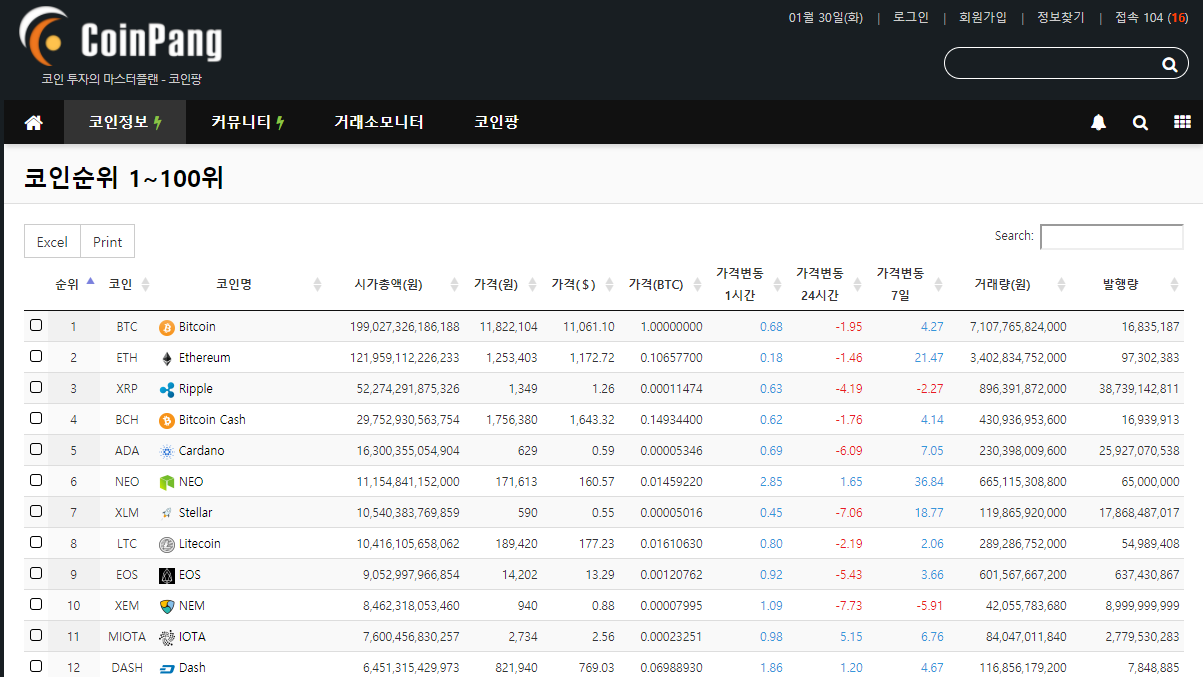The height and width of the screenshot is (677, 1203).
Task: Click the home icon in the navigation bar
Action: [33, 122]
